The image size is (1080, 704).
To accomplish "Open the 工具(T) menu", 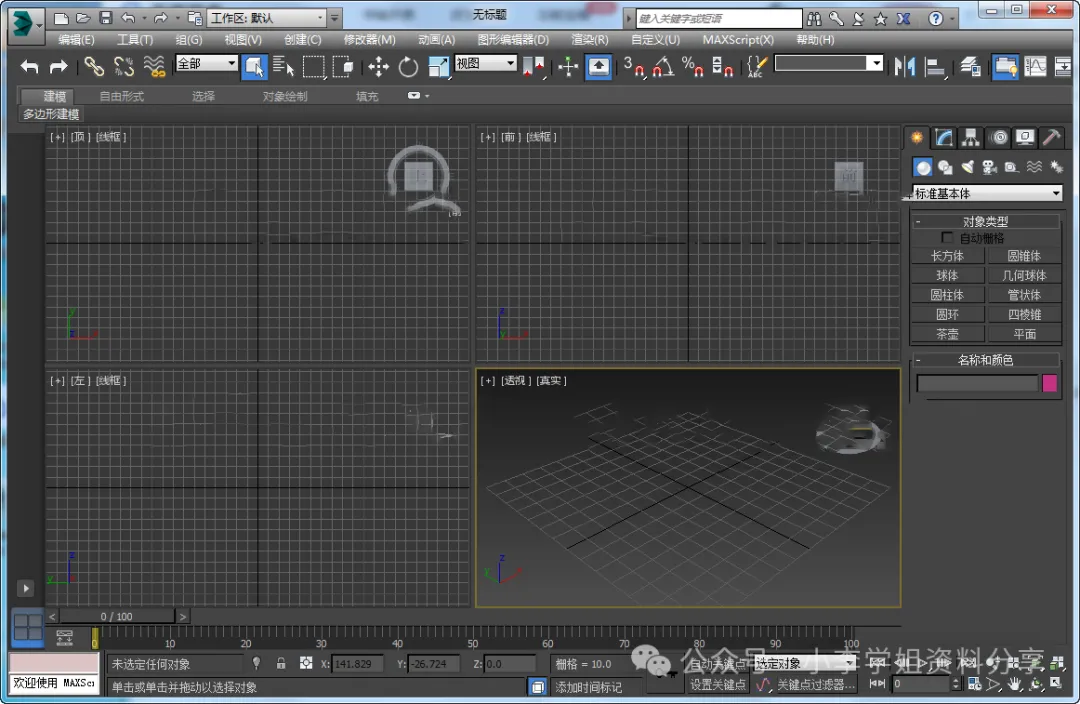I will click(x=135, y=40).
